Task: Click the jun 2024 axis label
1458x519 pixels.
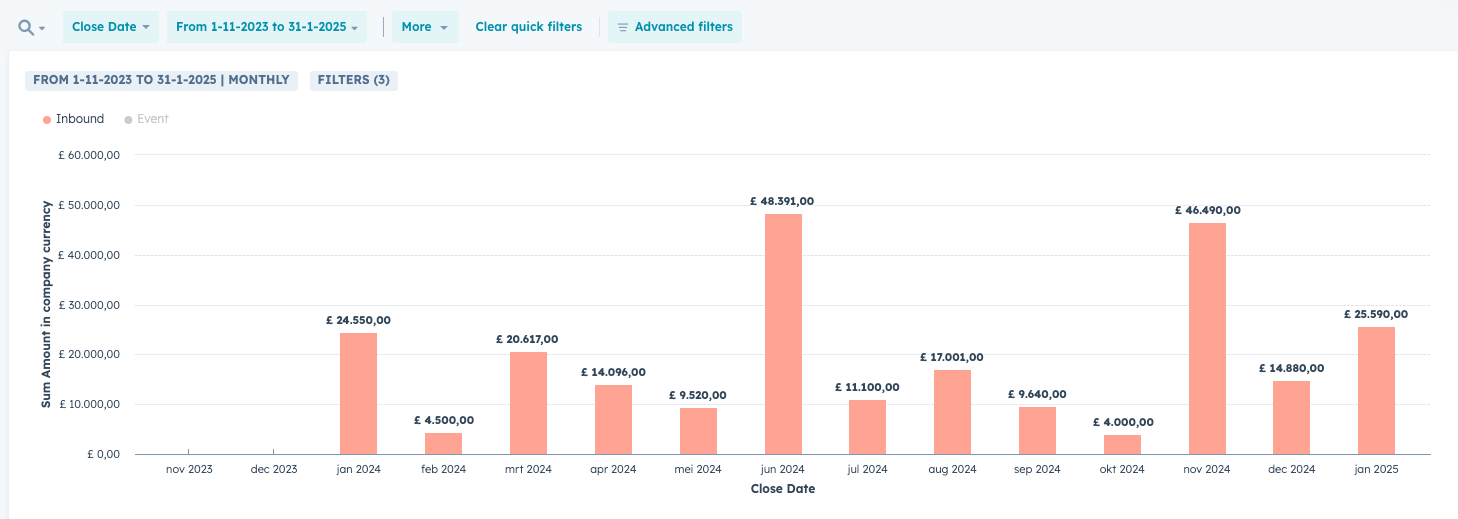Action: 783,469
